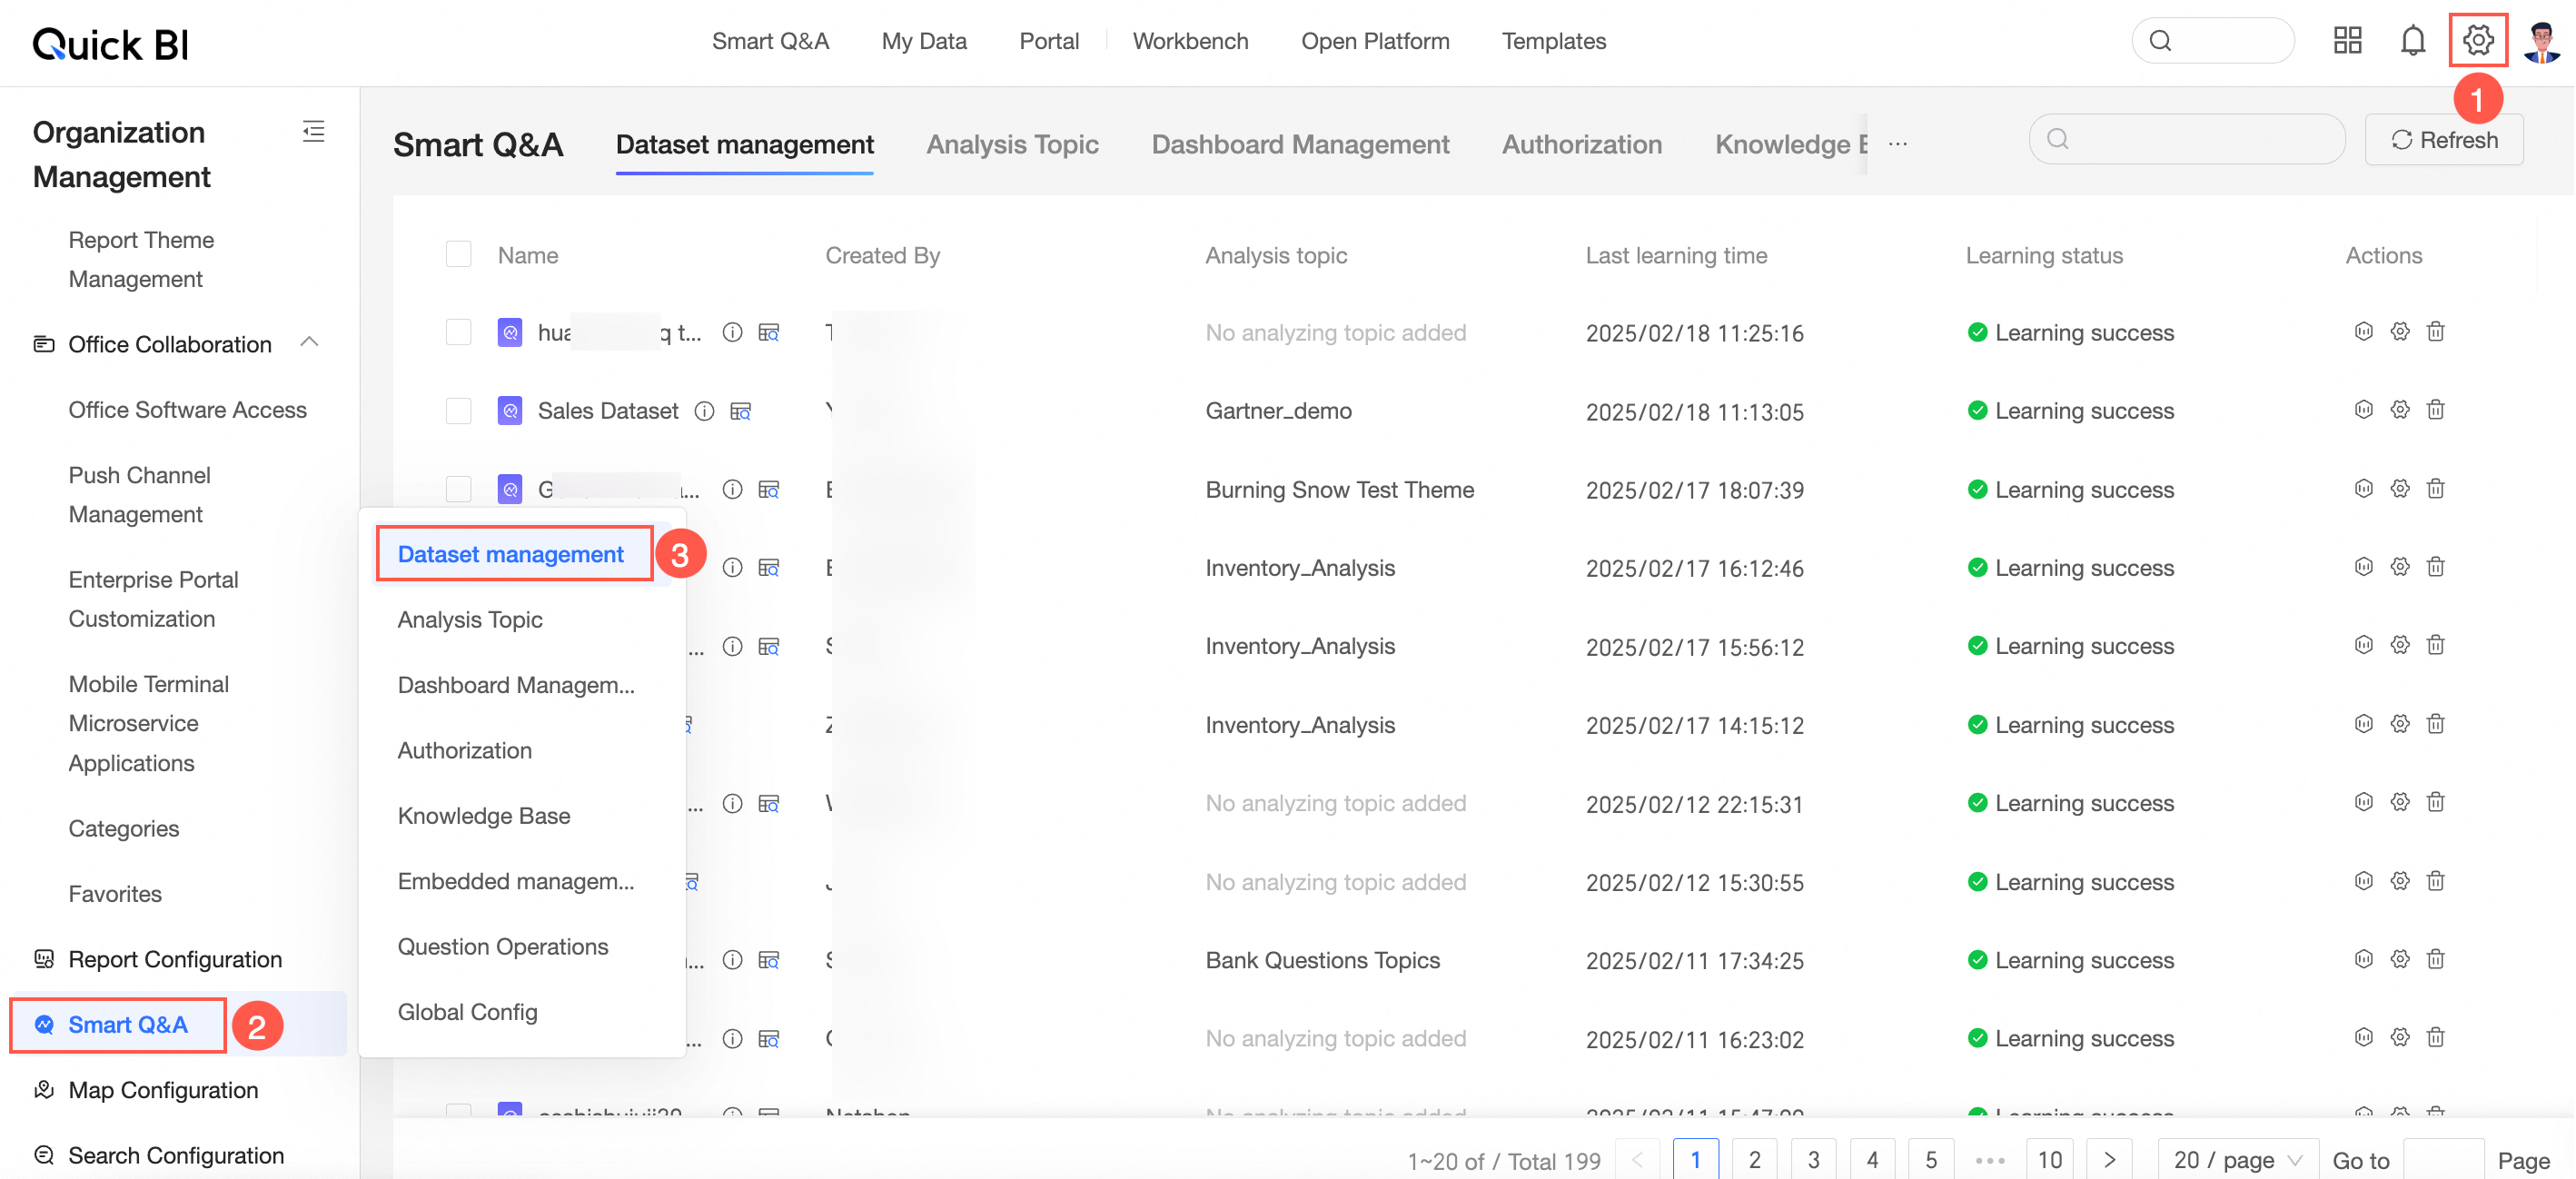
Task: Click the app grid icon in header
Action: 2348,40
